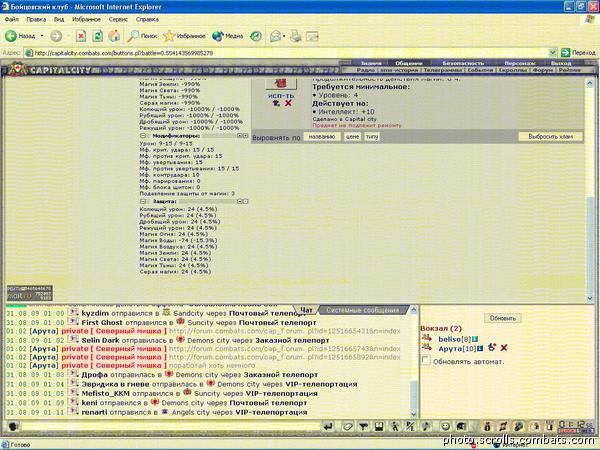The image size is (600, 450).
Task: Sort inventory by названию
Action: 322,137
